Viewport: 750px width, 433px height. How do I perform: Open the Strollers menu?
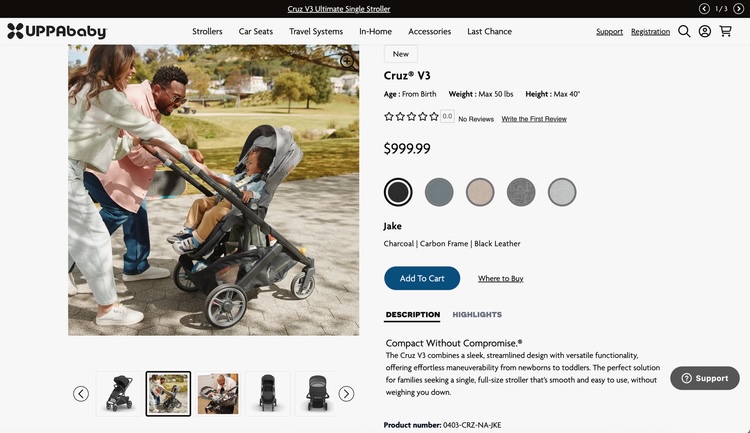point(207,31)
